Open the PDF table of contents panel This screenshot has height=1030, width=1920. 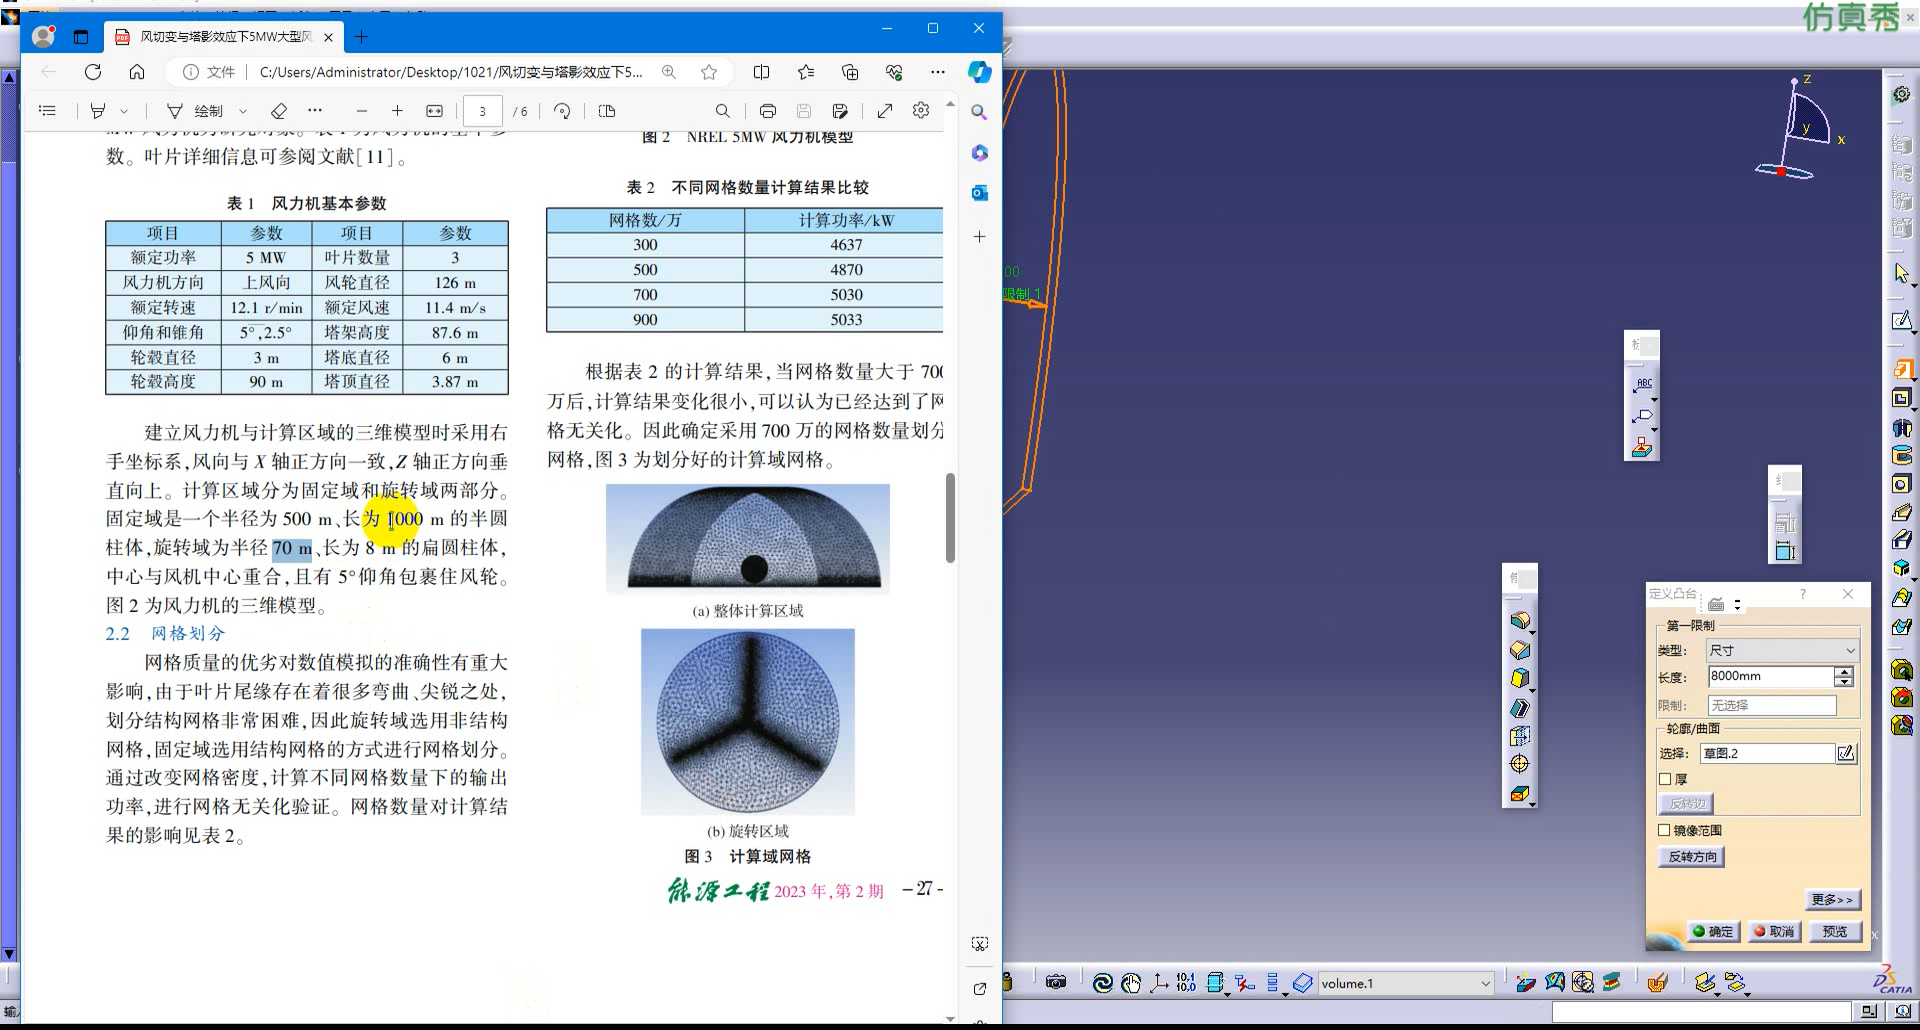pos(47,111)
